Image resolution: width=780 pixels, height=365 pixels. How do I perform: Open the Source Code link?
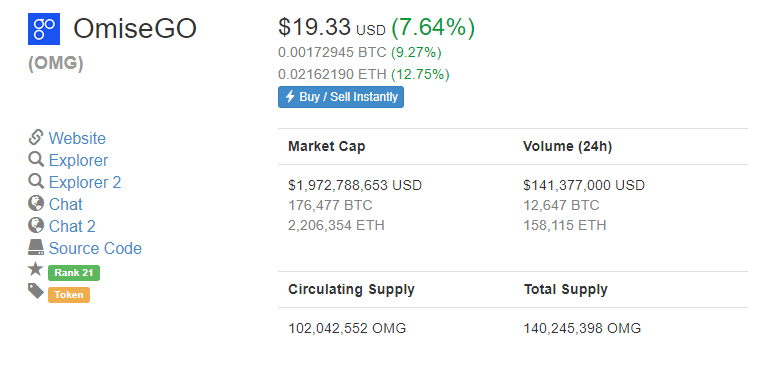point(95,248)
